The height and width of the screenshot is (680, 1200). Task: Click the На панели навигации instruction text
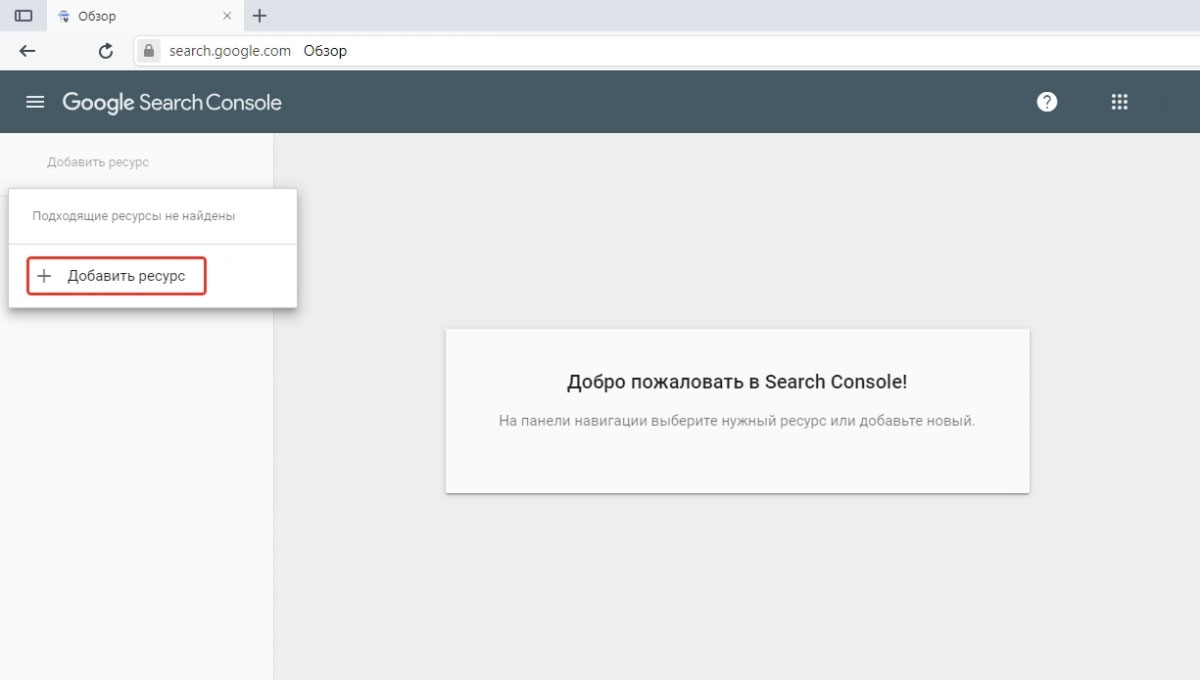[x=737, y=421]
